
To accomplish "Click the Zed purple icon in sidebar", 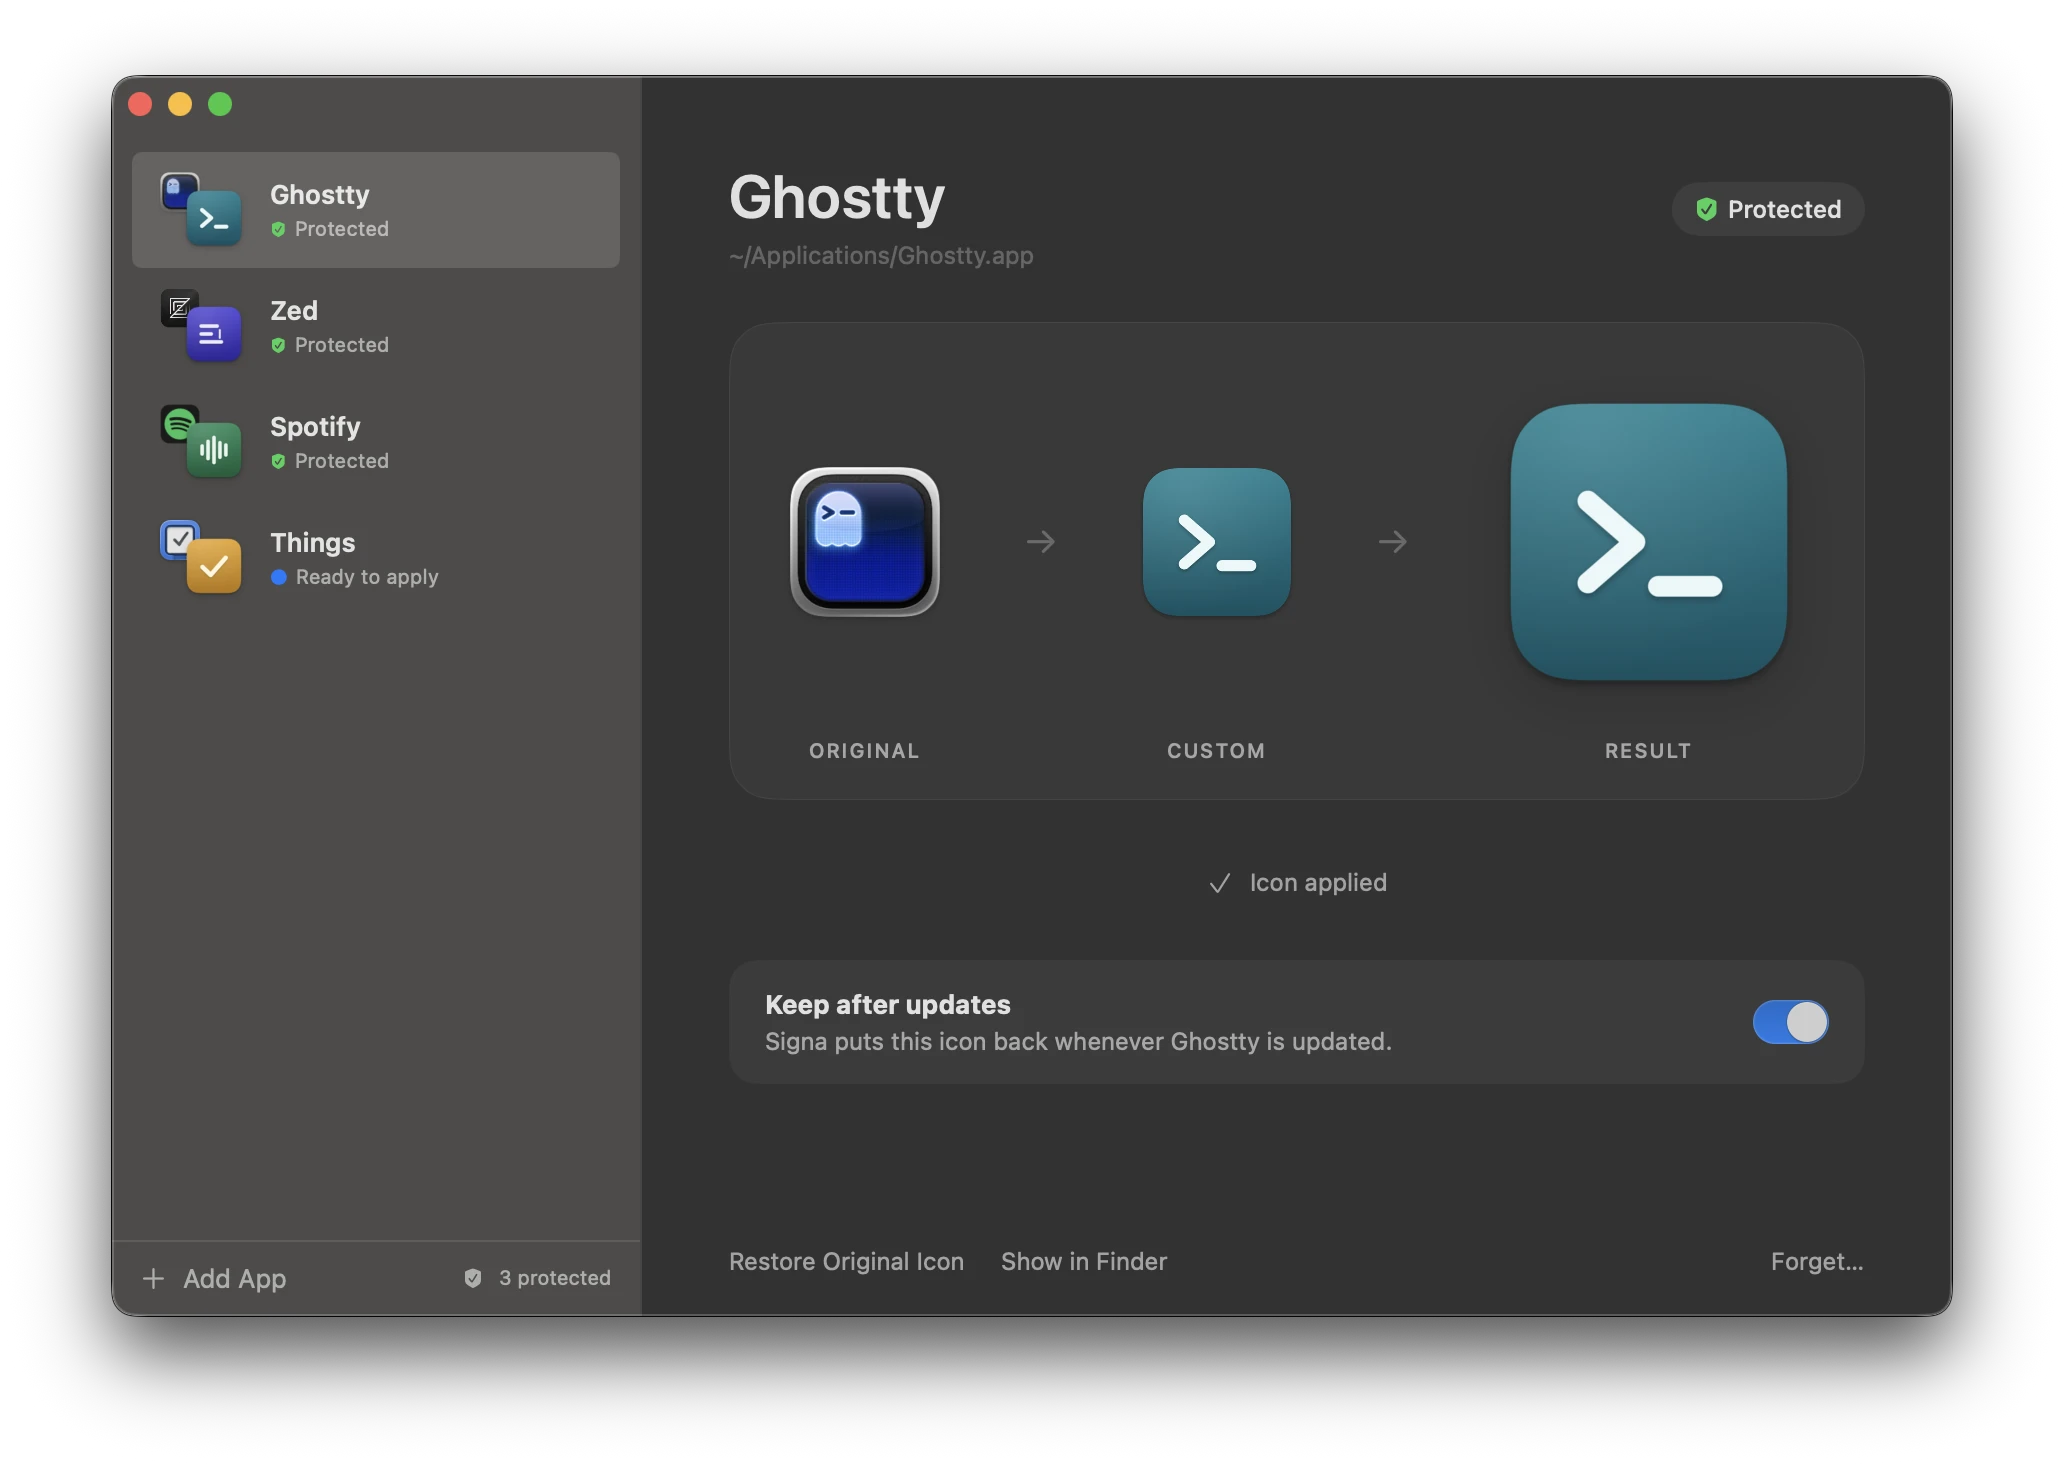I will [x=214, y=334].
